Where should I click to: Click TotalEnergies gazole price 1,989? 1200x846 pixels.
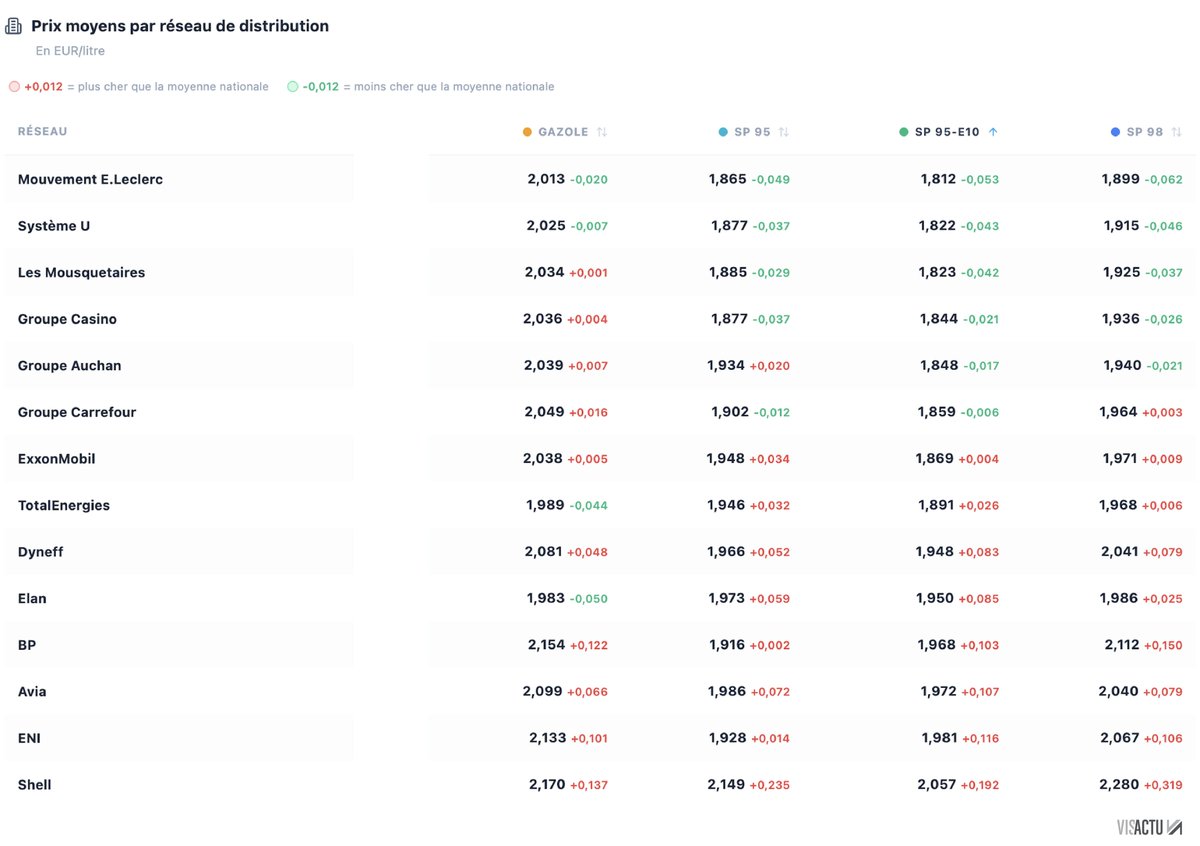pos(546,505)
